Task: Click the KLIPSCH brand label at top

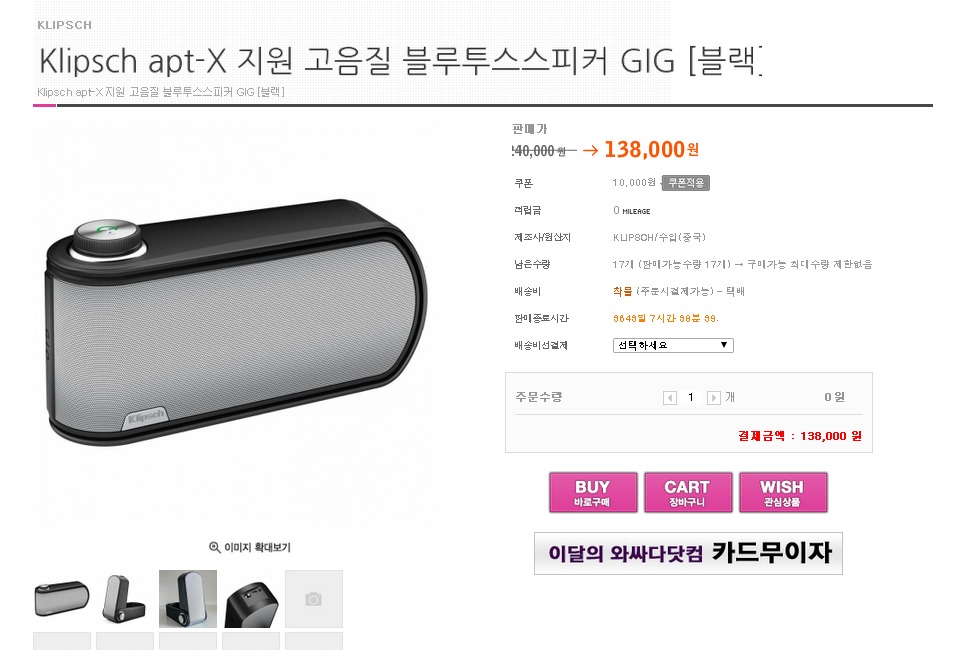Action: [65, 25]
